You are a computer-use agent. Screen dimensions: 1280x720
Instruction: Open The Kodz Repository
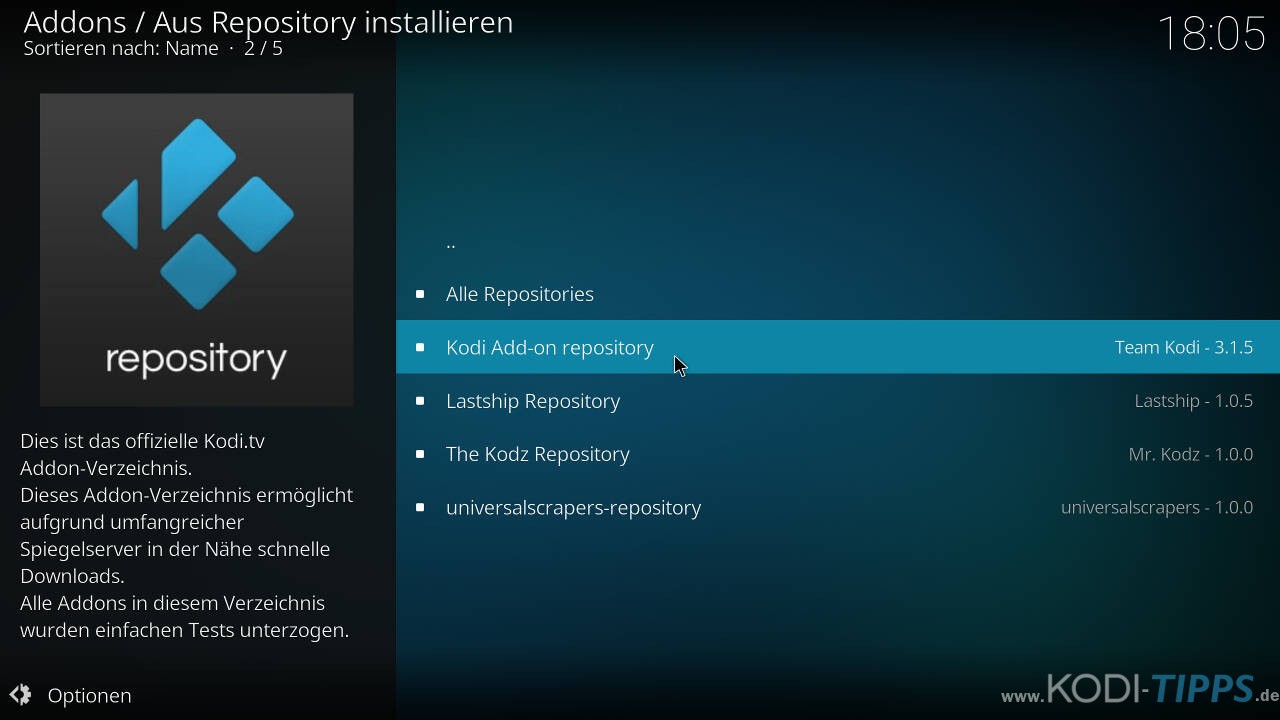pos(838,454)
